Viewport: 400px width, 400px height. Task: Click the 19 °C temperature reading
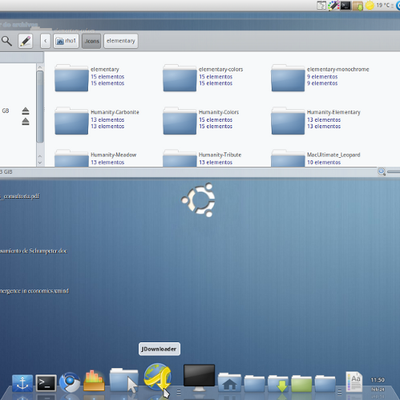(x=383, y=5)
